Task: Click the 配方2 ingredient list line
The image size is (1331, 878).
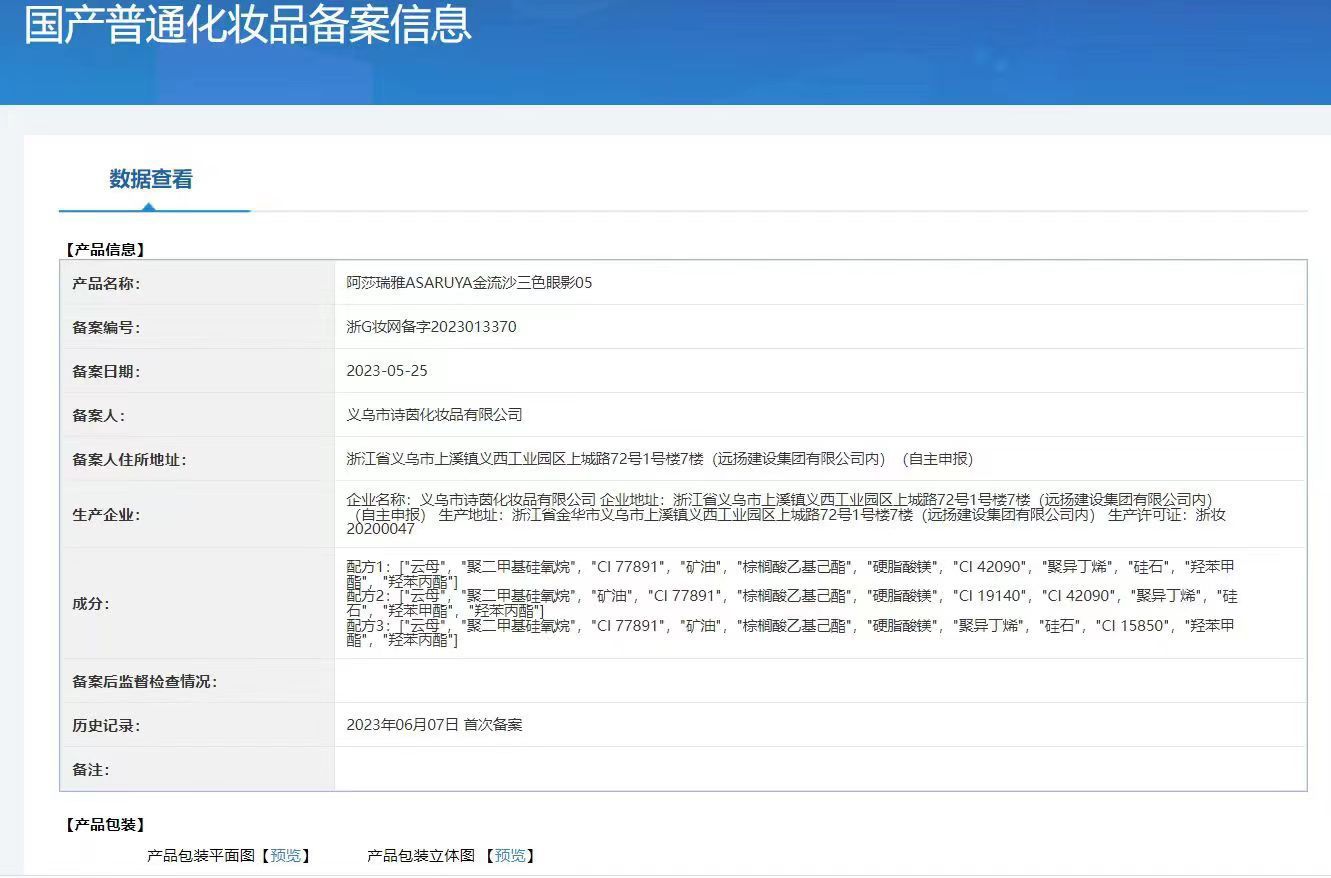Action: click(x=791, y=603)
